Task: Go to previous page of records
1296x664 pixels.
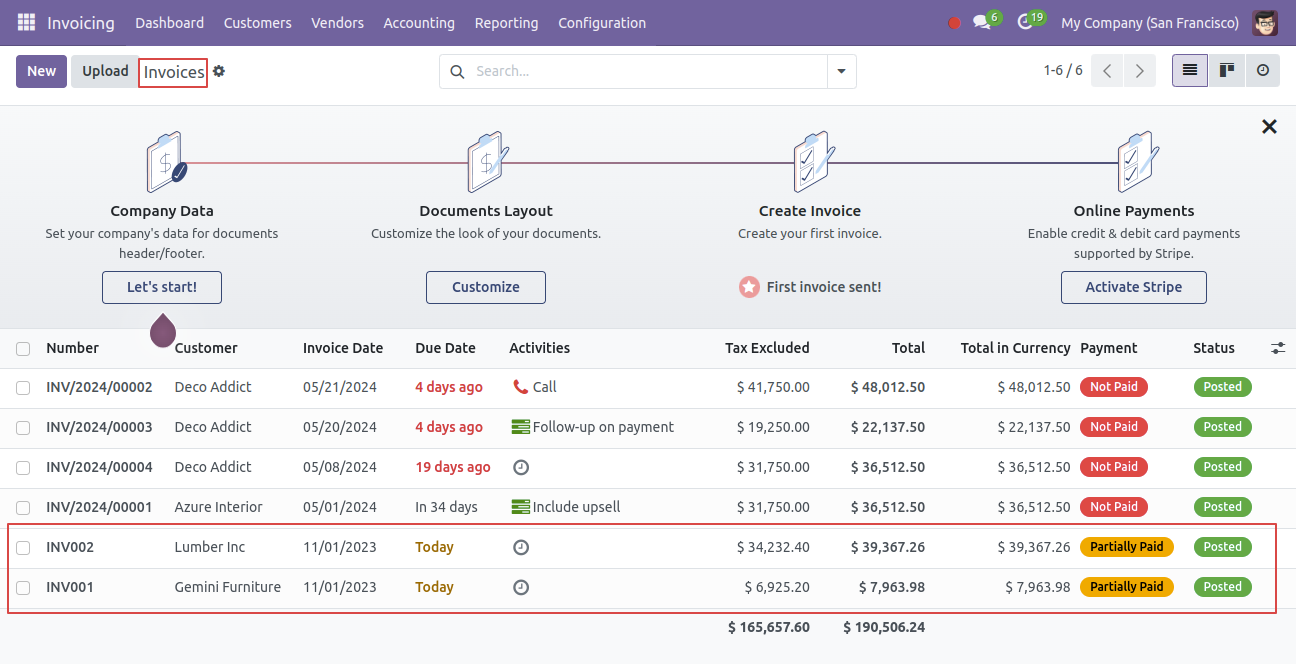Action: point(1107,71)
